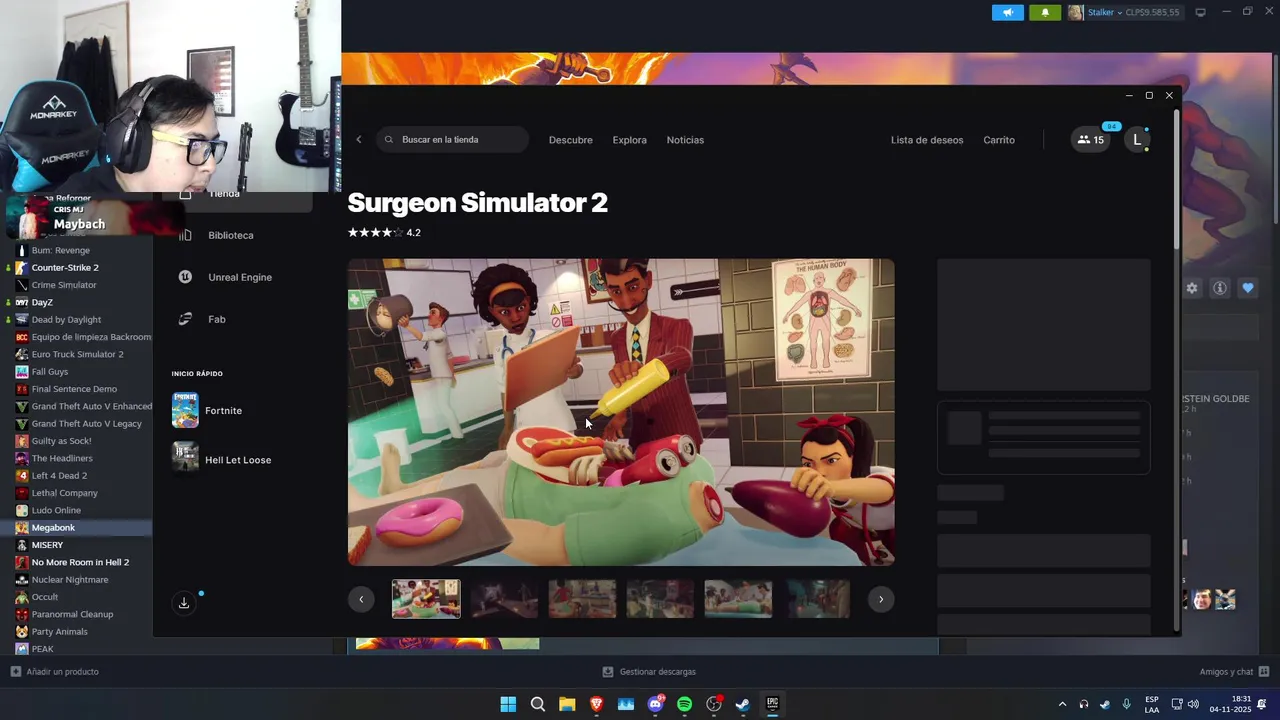The width and height of the screenshot is (1280, 720).
Task: Select the first Surgeon Simulator 2 thumbnail
Action: (426, 599)
